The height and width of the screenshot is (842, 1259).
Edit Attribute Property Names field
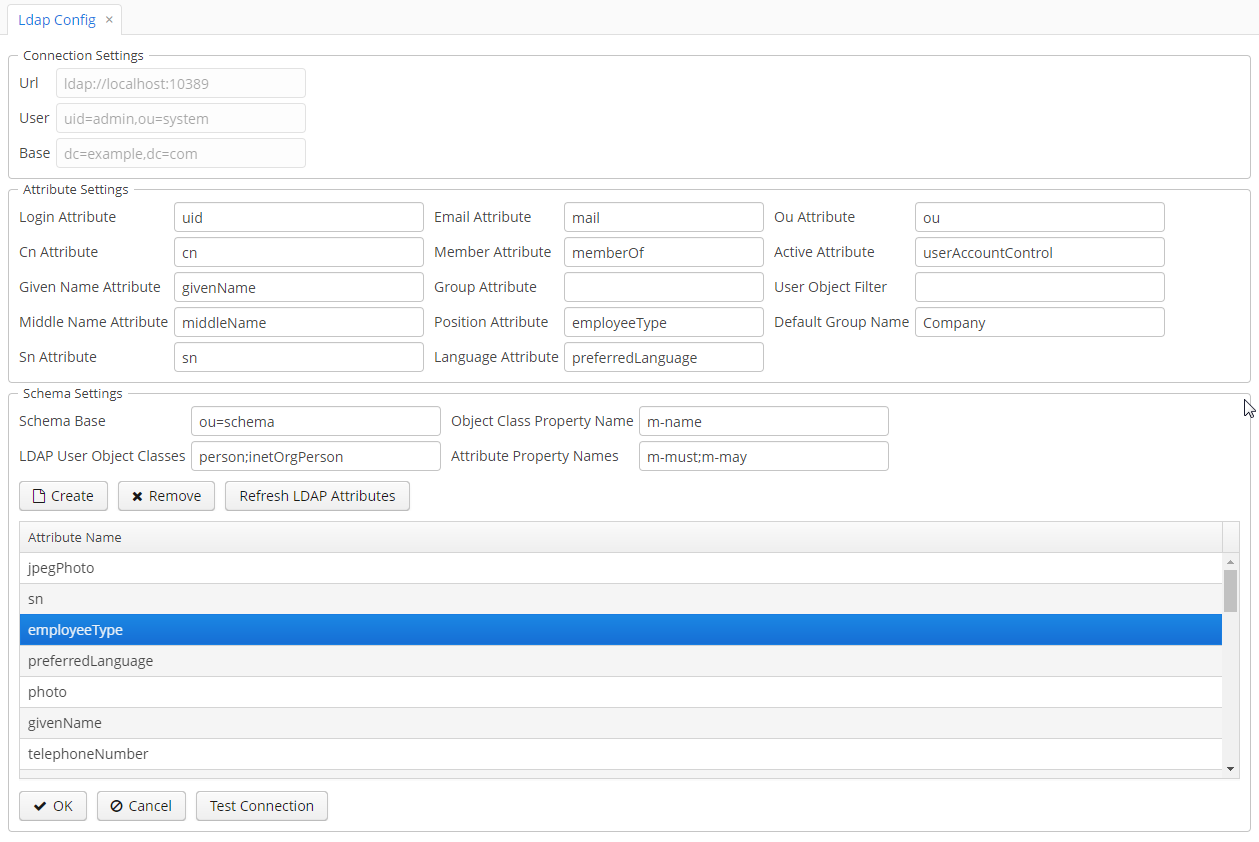(x=764, y=456)
